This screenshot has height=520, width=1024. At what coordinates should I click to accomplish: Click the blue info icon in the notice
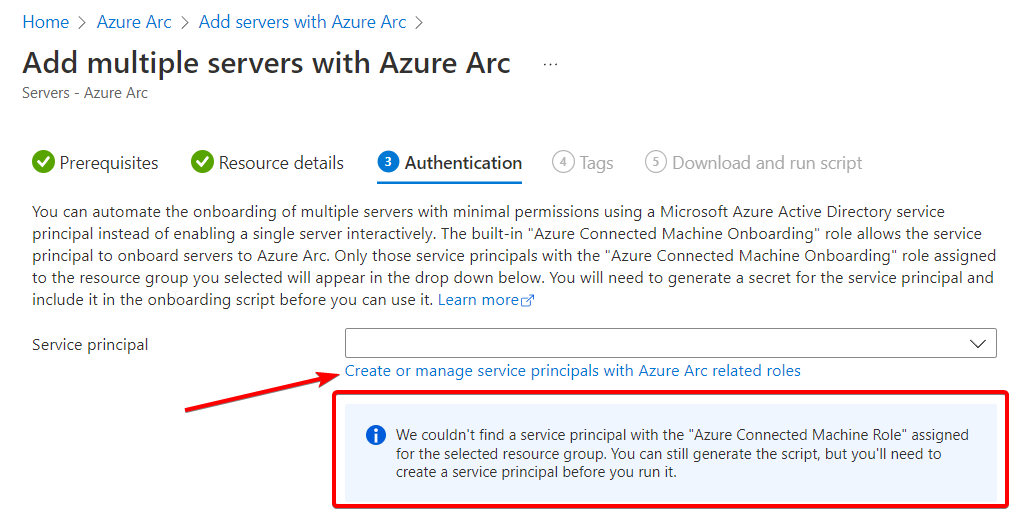pyautogui.click(x=376, y=435)
